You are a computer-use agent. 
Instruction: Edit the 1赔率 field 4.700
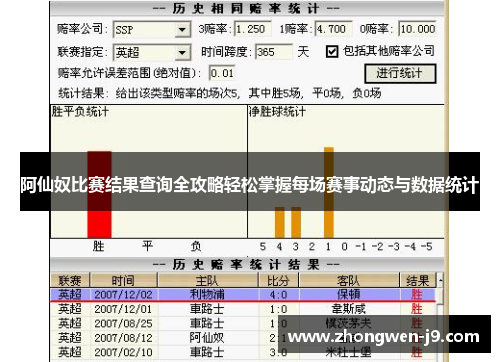pyautogui.click(x=333, y=29)
